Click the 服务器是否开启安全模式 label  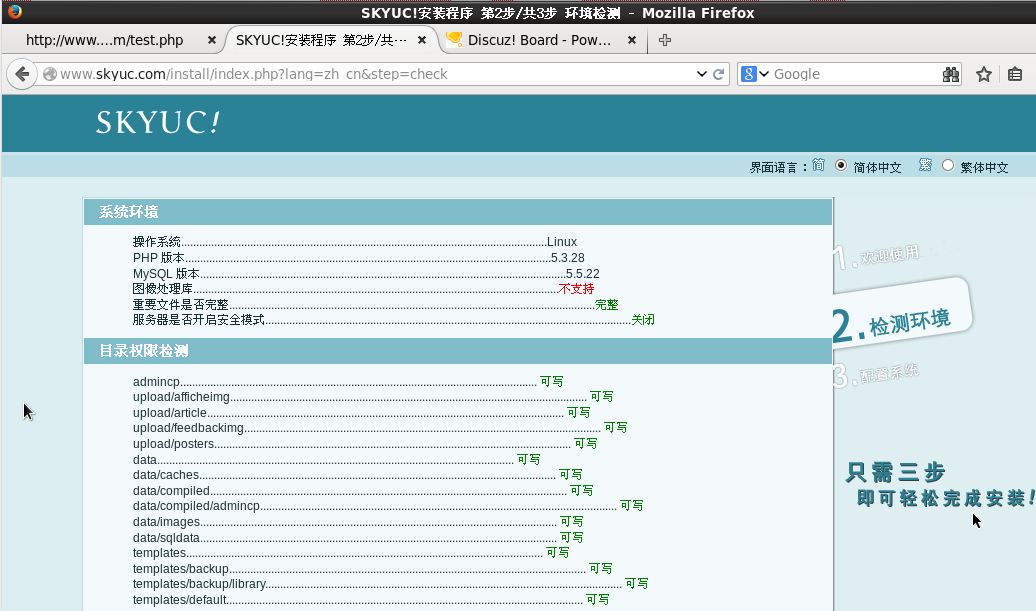tap(198, 320)
